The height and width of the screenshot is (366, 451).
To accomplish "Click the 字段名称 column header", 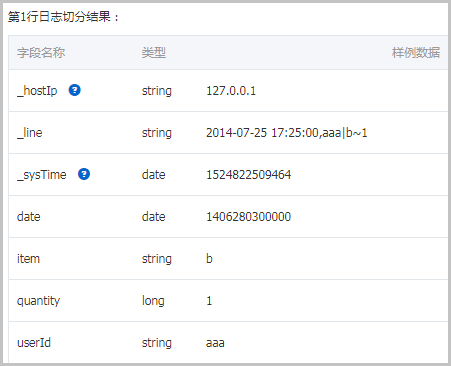I will coord(41,53).
